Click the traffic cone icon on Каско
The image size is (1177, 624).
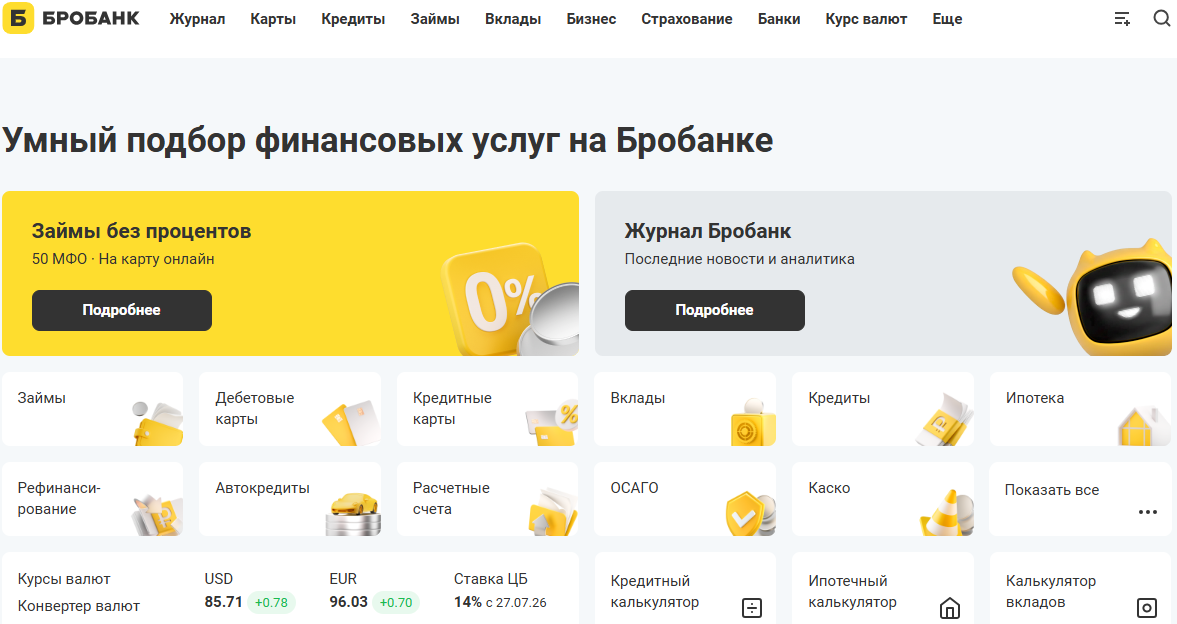(947, 513)
